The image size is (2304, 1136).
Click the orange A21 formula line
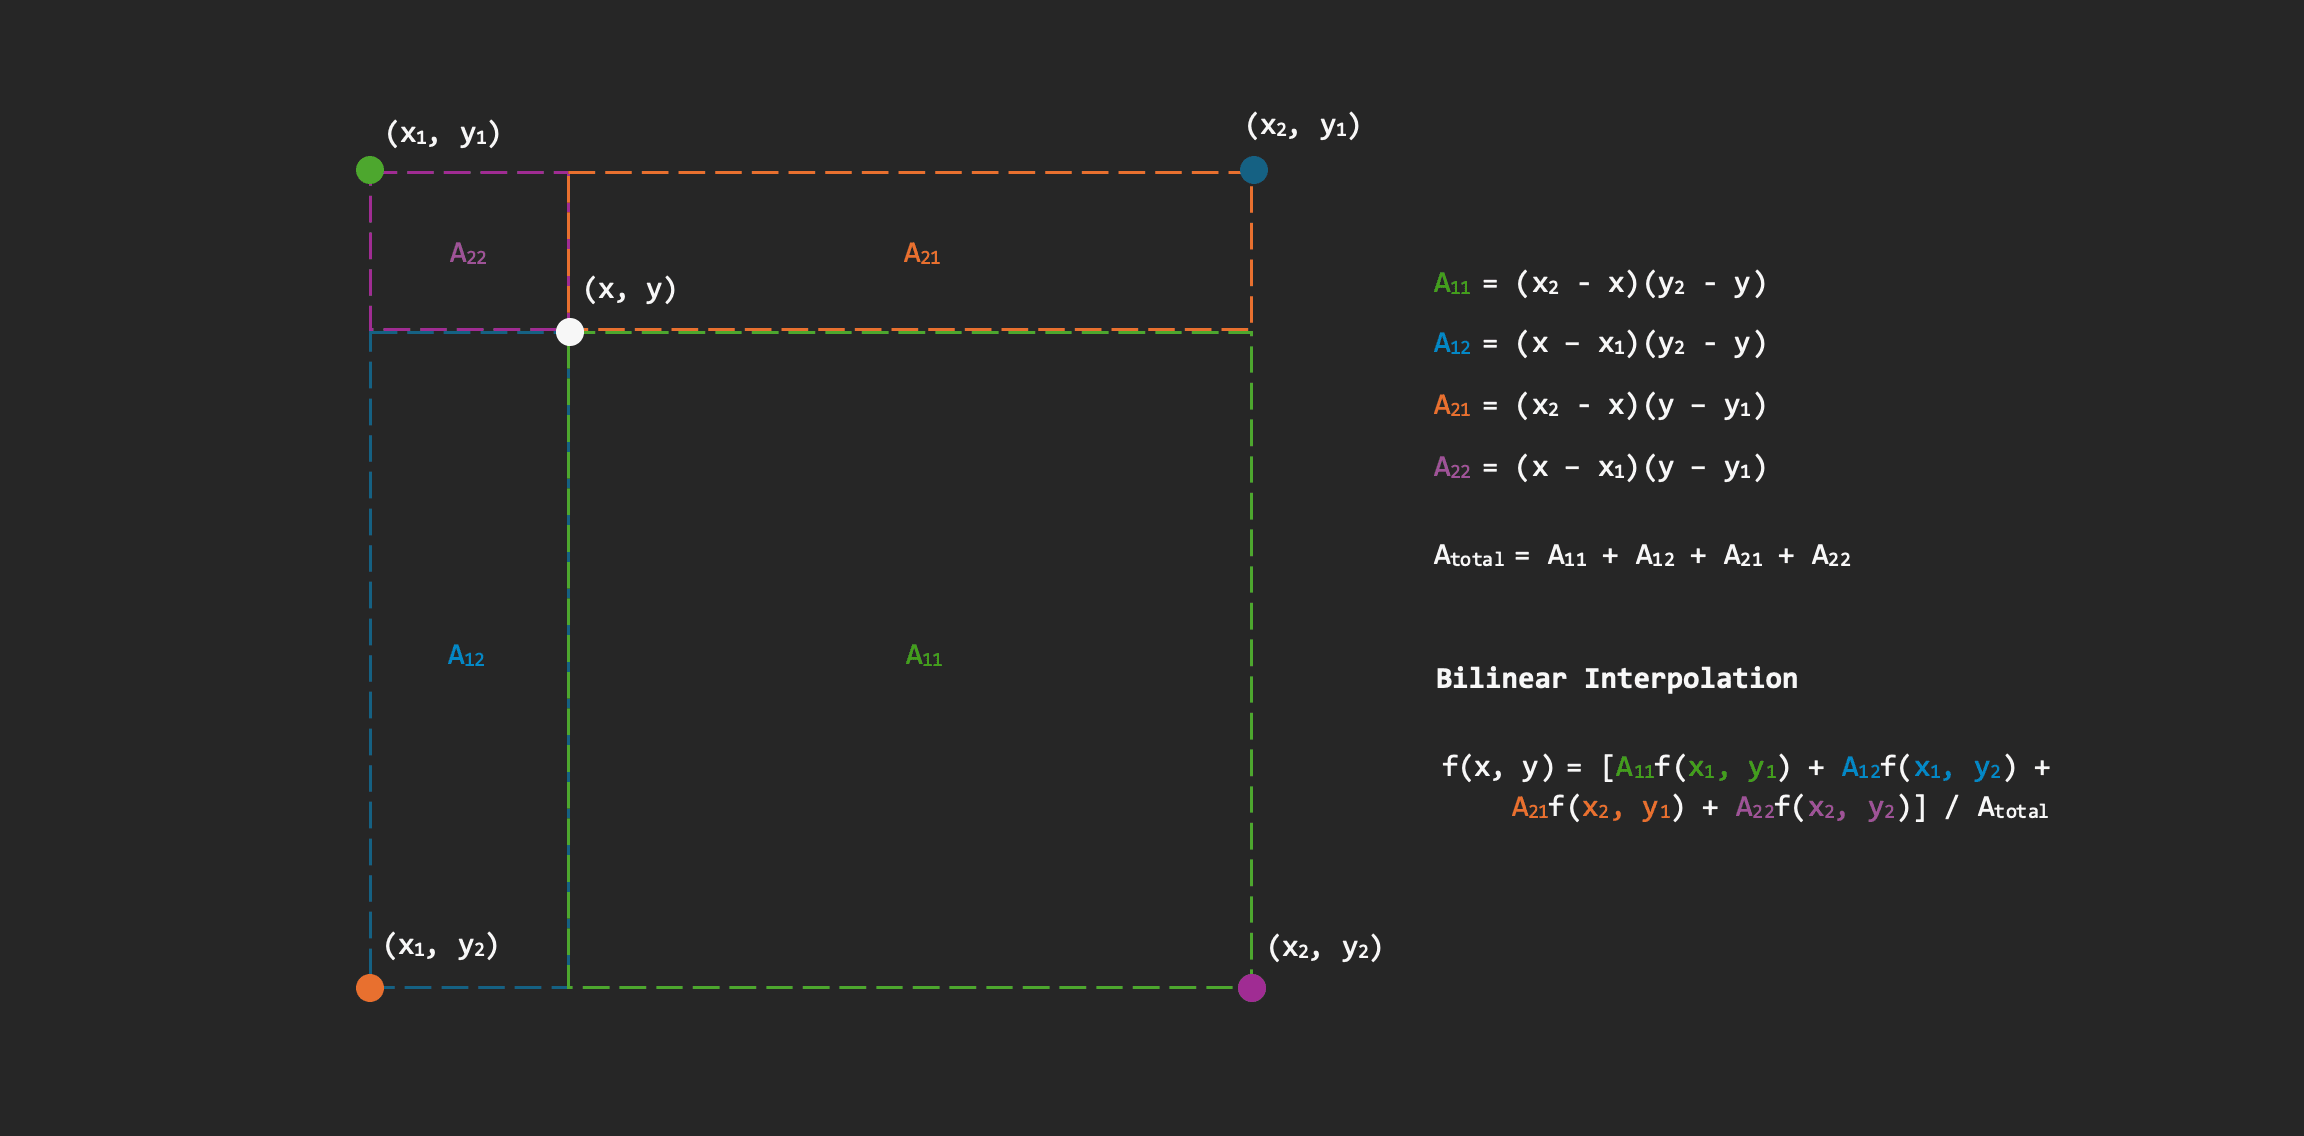point(1599,406)
